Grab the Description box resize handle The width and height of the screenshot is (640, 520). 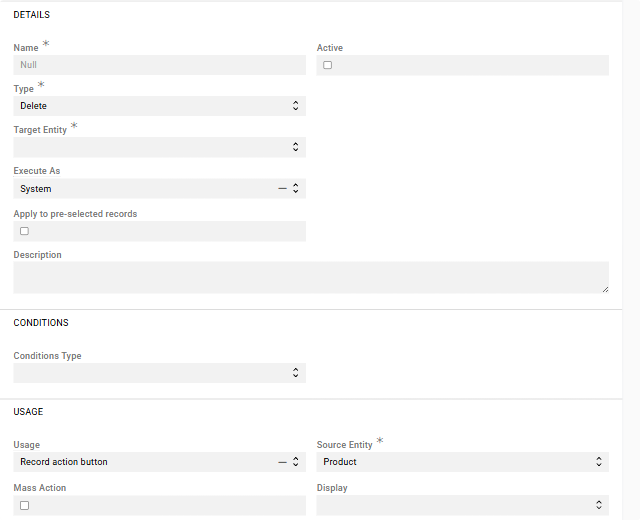tap(604, 289)
